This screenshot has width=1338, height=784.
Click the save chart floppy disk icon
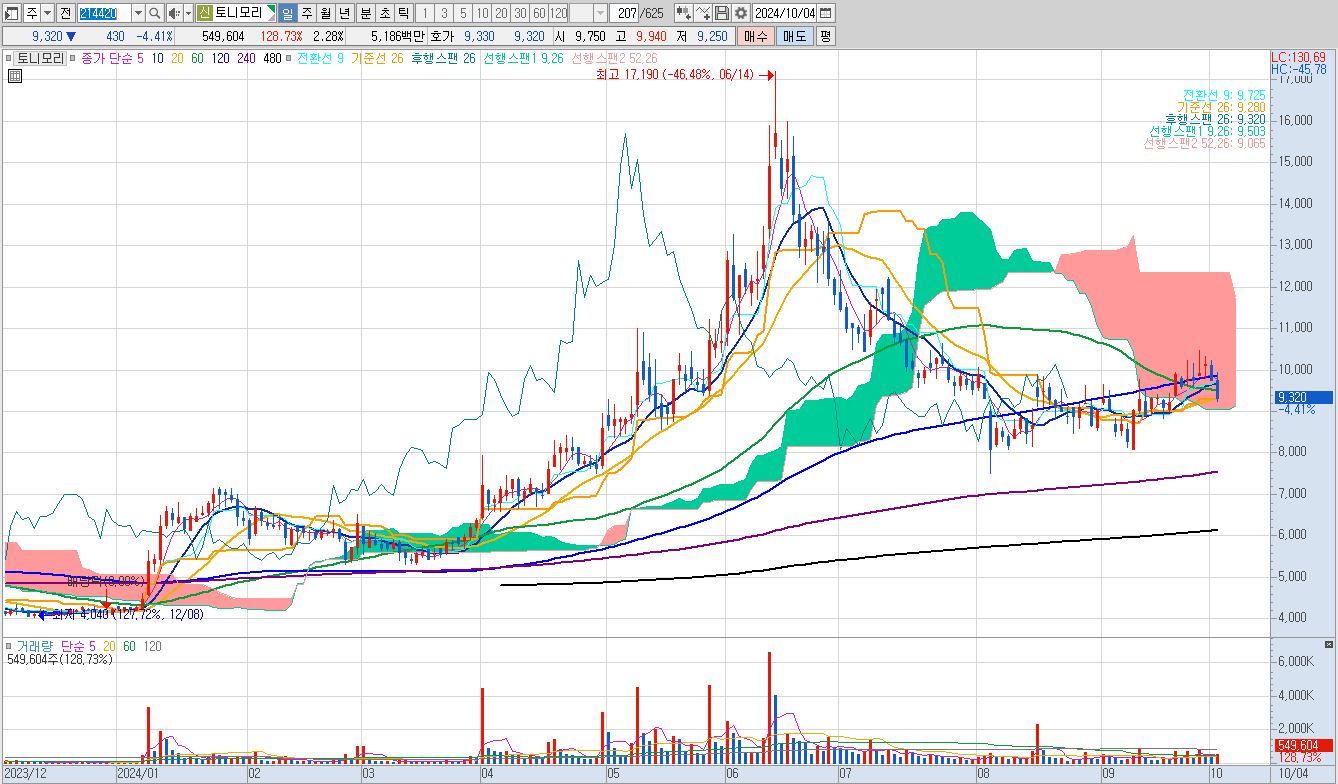coord(723,13)
